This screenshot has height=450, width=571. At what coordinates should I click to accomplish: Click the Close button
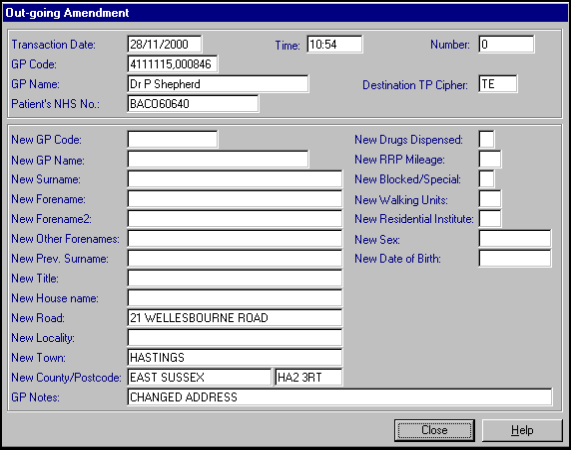[x=434, y=430]
